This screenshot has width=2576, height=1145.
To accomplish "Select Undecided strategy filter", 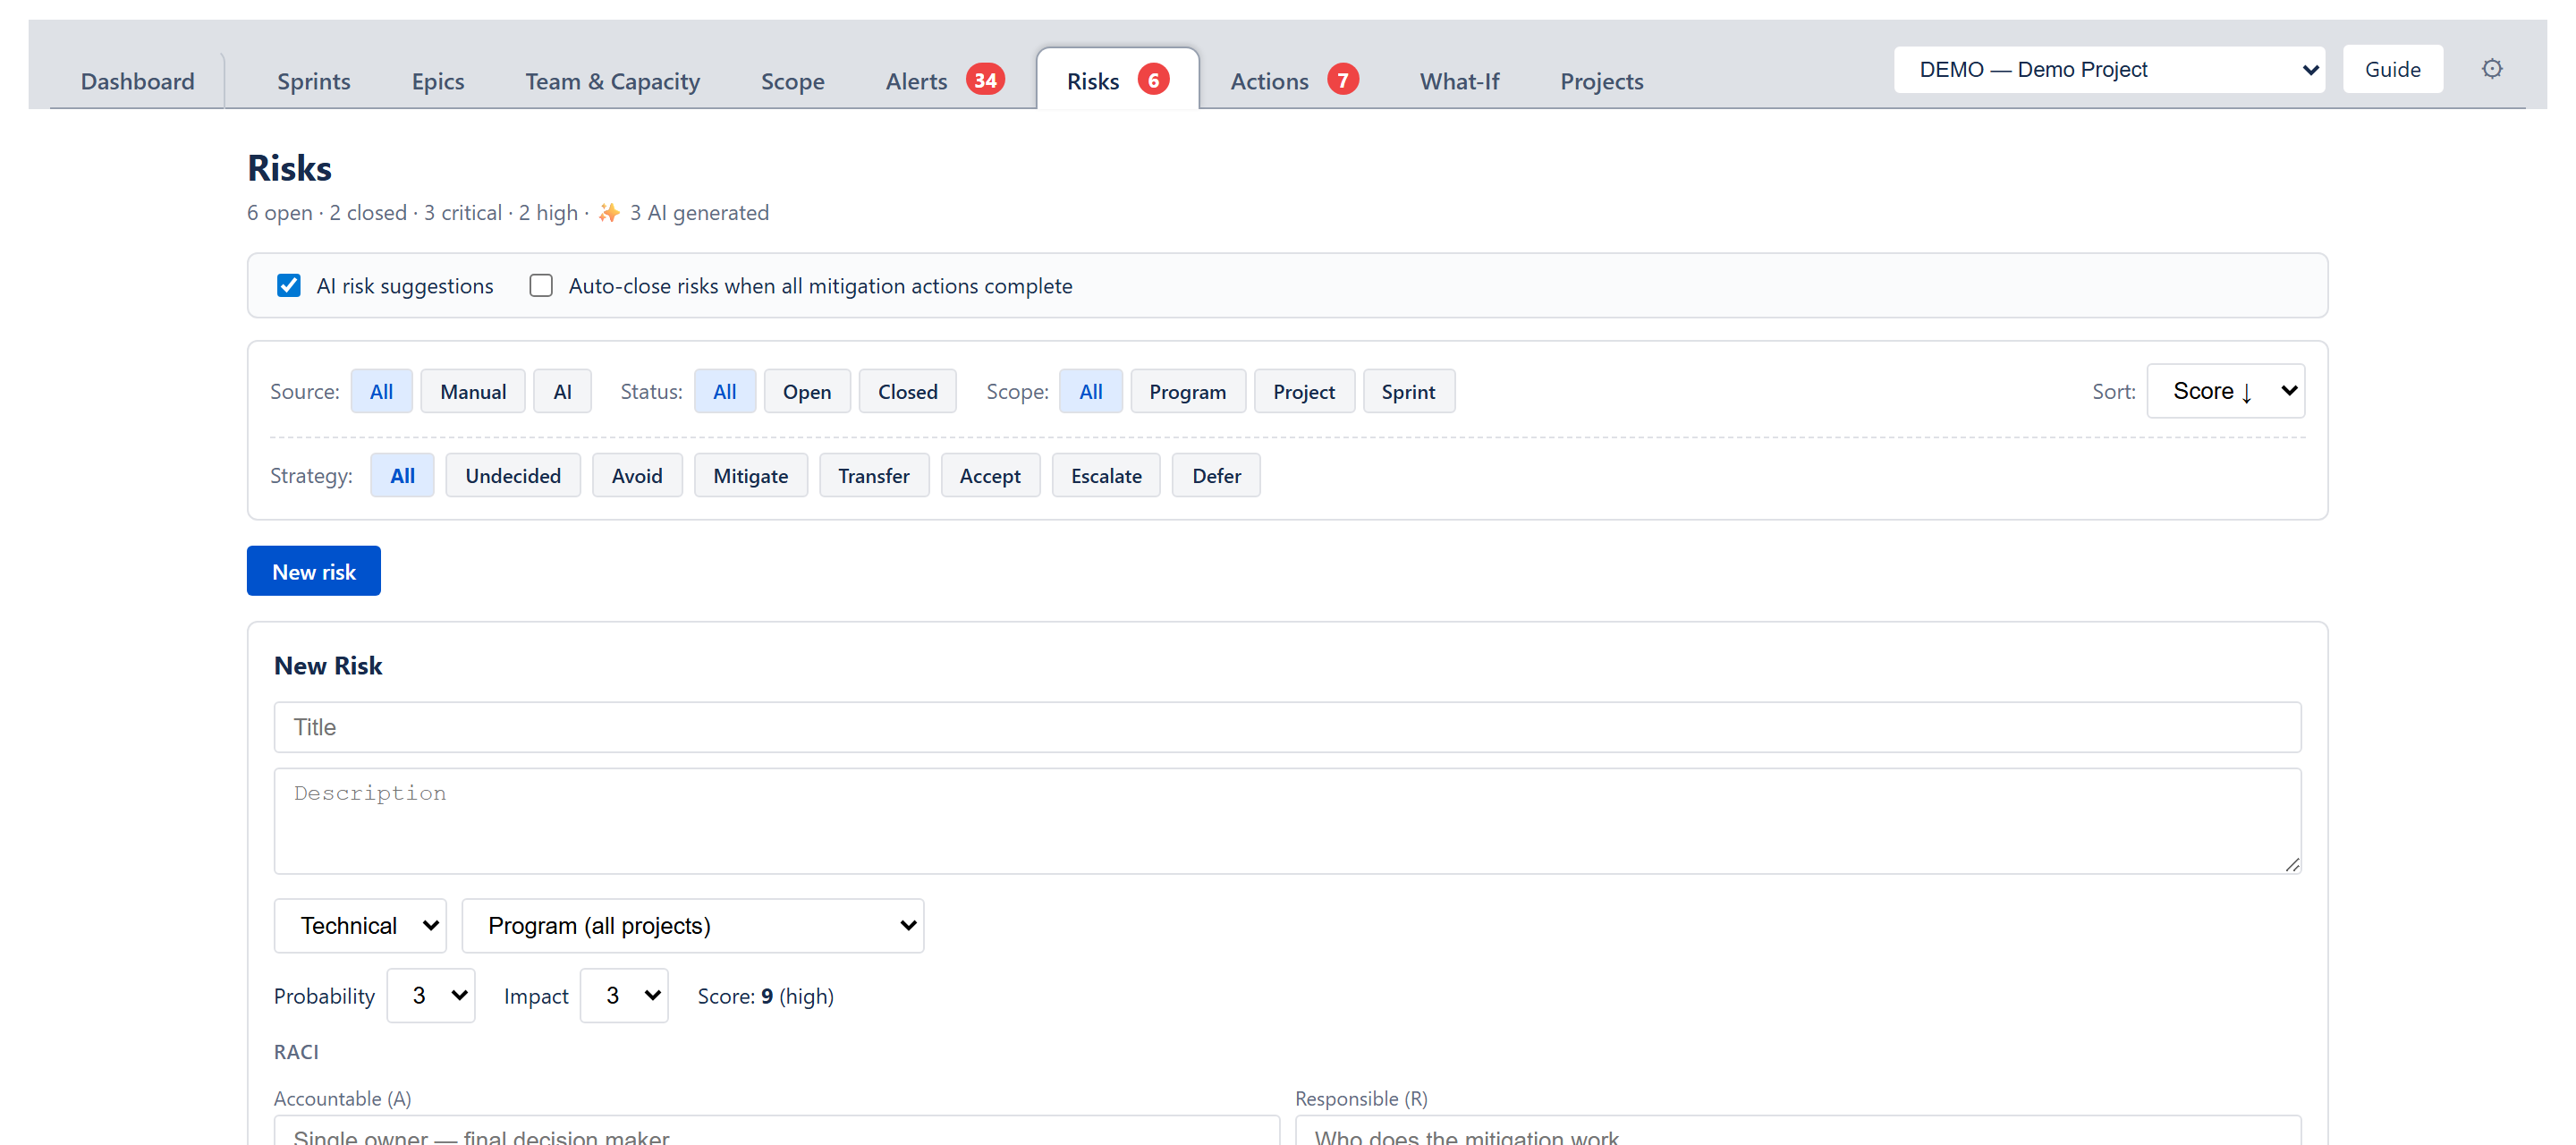I will click(513, 476).
